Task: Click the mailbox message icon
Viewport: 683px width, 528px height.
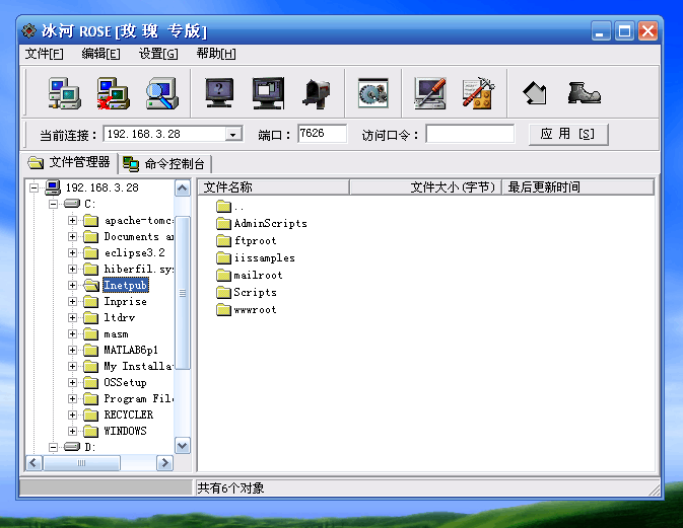Action: coord(316,93)
